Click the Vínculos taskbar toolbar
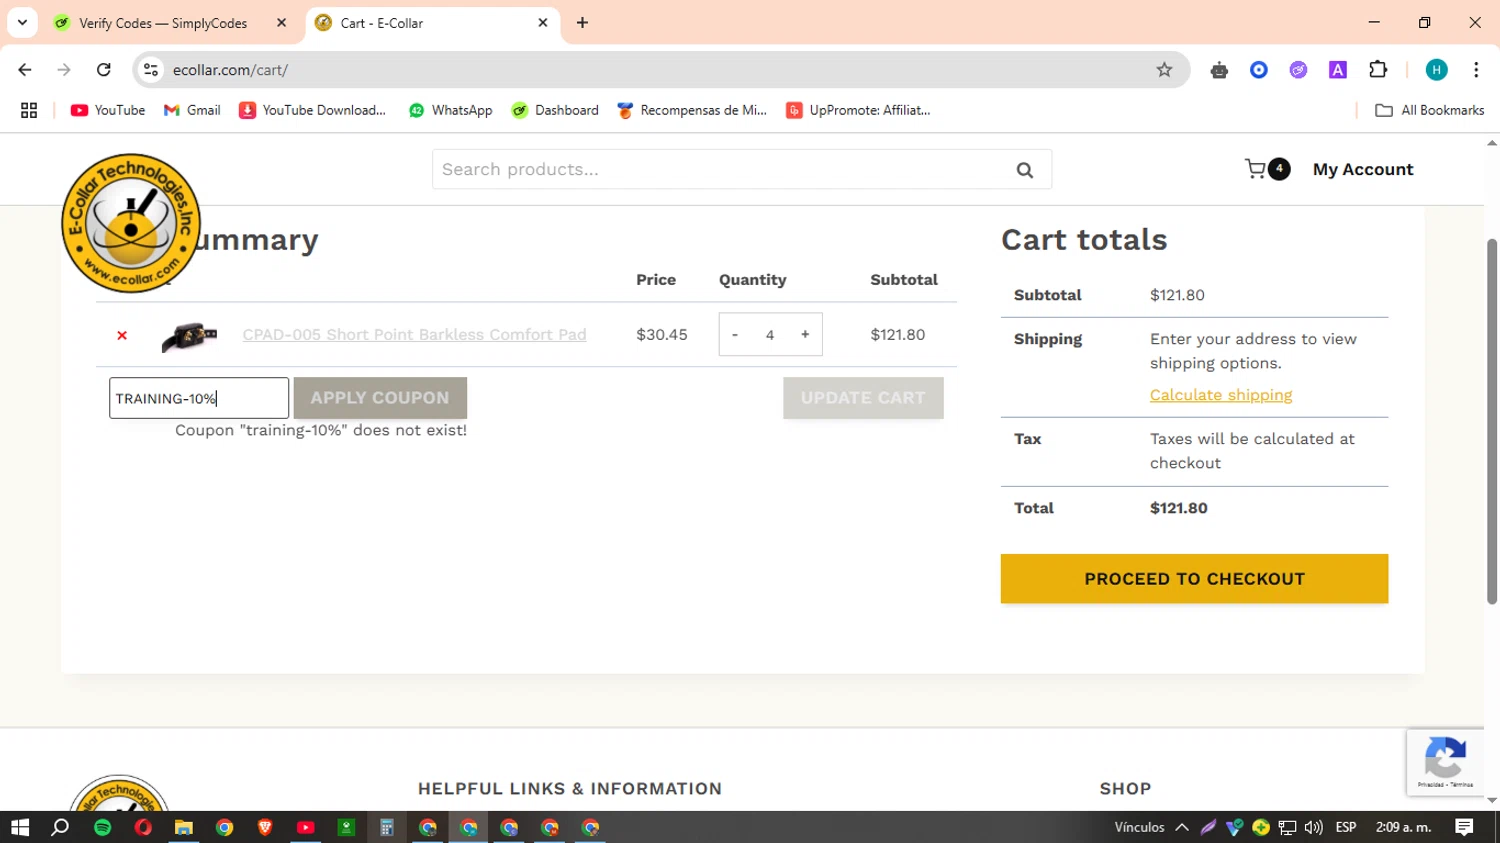Image resolution: width=1500 pixels, height=843 pixels. click(1139, 827)
